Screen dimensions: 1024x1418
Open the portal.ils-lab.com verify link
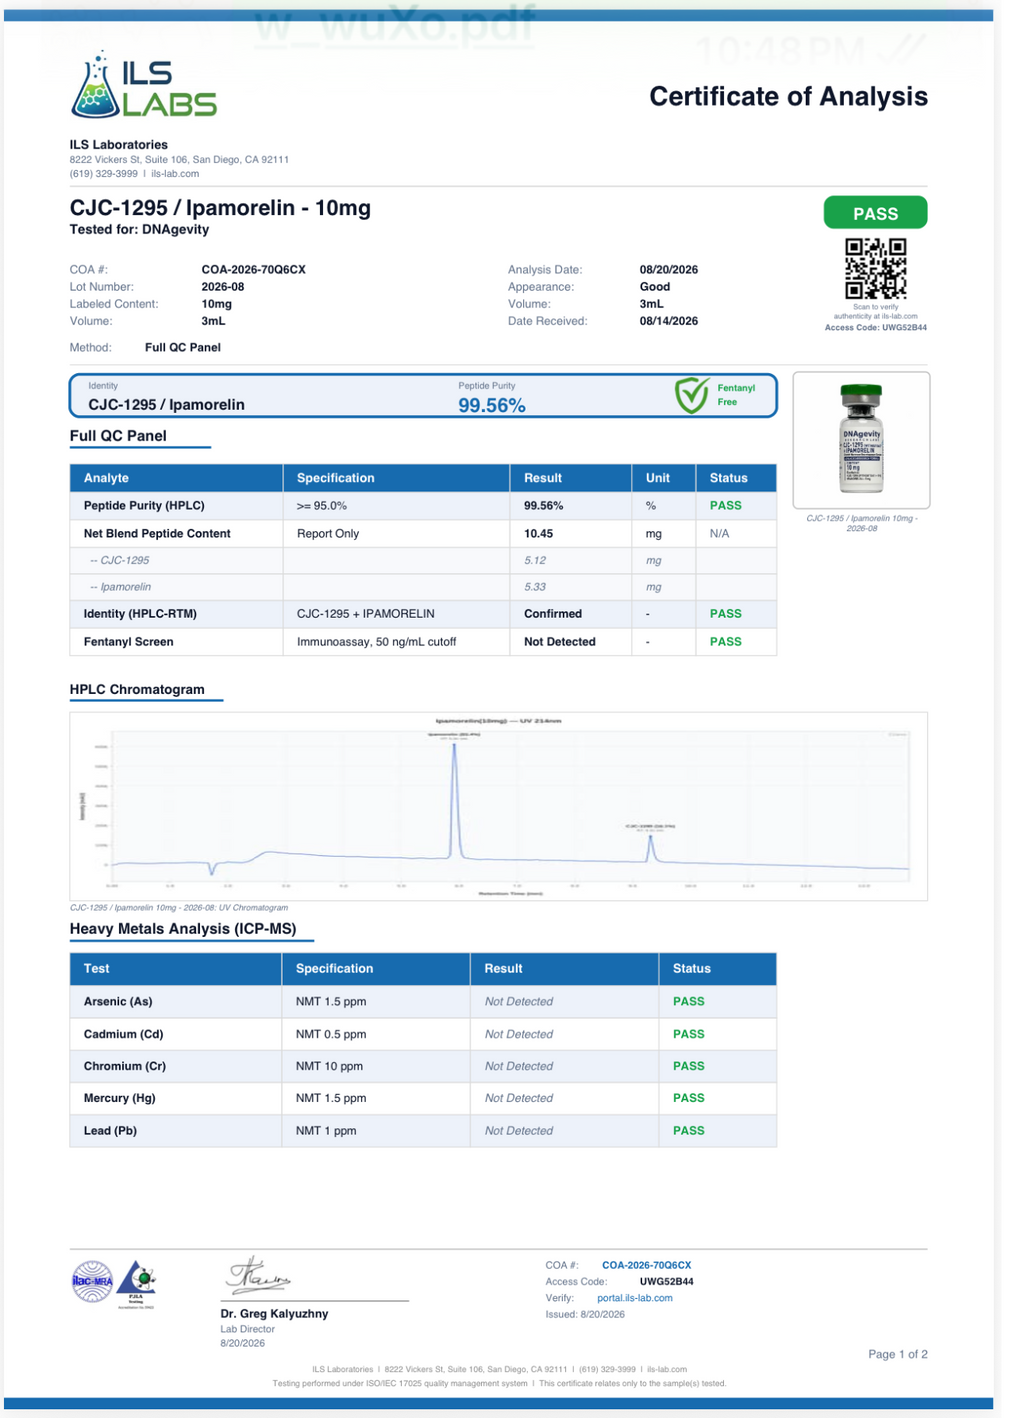634,1298
